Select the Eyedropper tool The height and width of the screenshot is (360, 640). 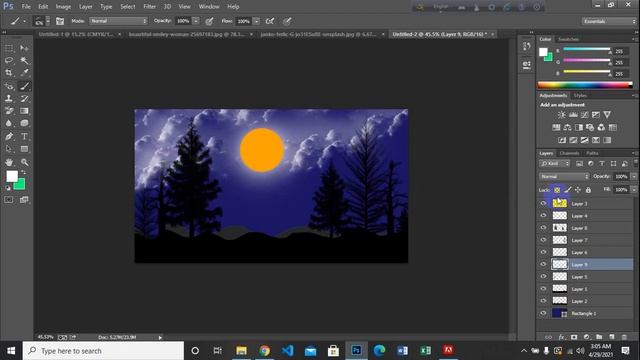pos(24,73)
